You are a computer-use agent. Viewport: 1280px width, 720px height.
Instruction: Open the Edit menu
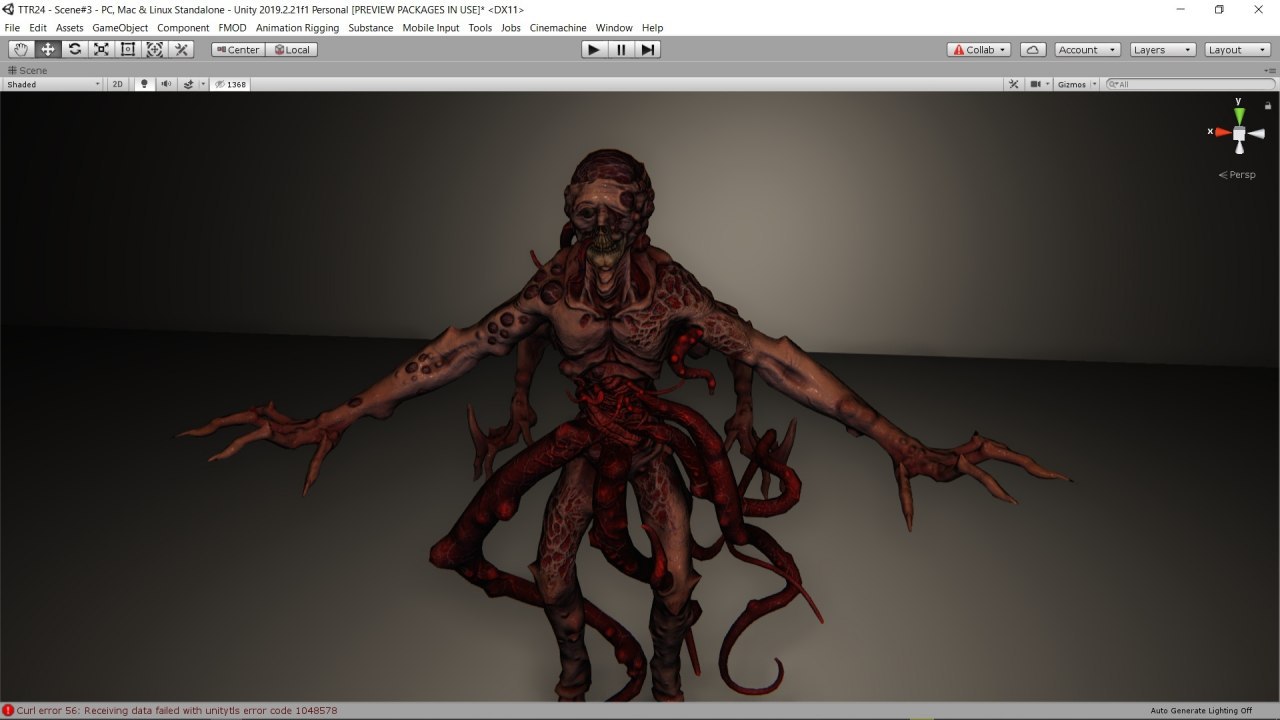click(38, 28)
